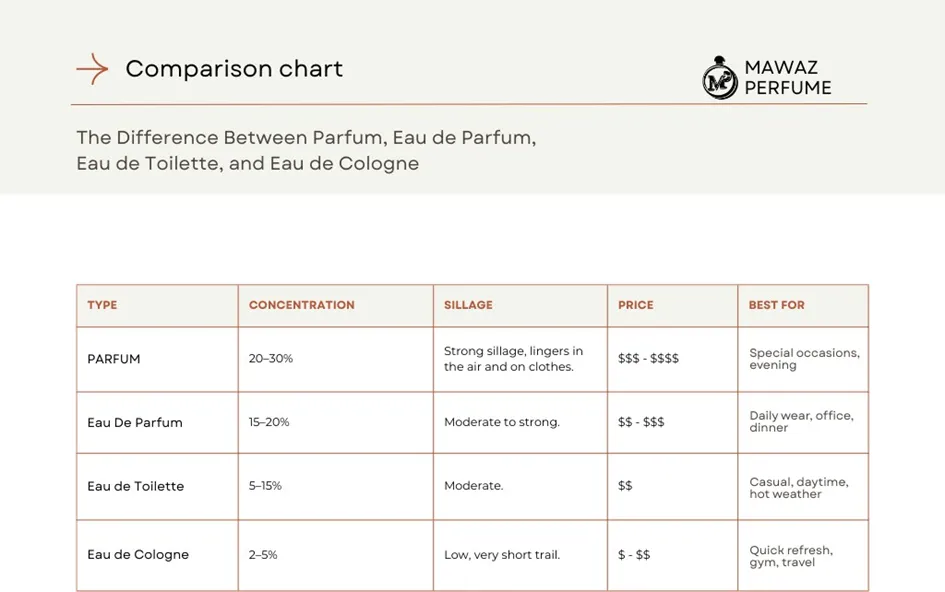Click the subtitle about Parfum differences

coord(306,150)
